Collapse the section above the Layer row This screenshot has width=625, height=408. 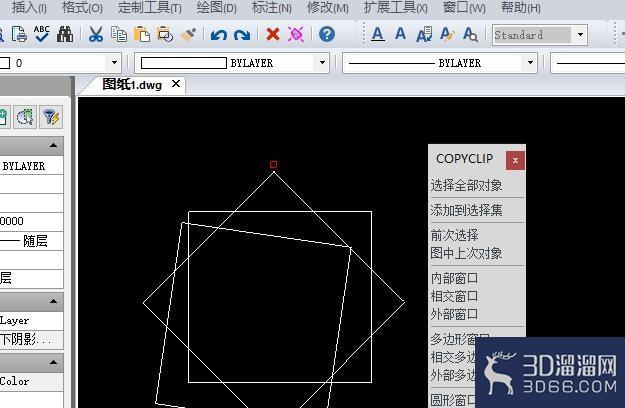point(54,301)
